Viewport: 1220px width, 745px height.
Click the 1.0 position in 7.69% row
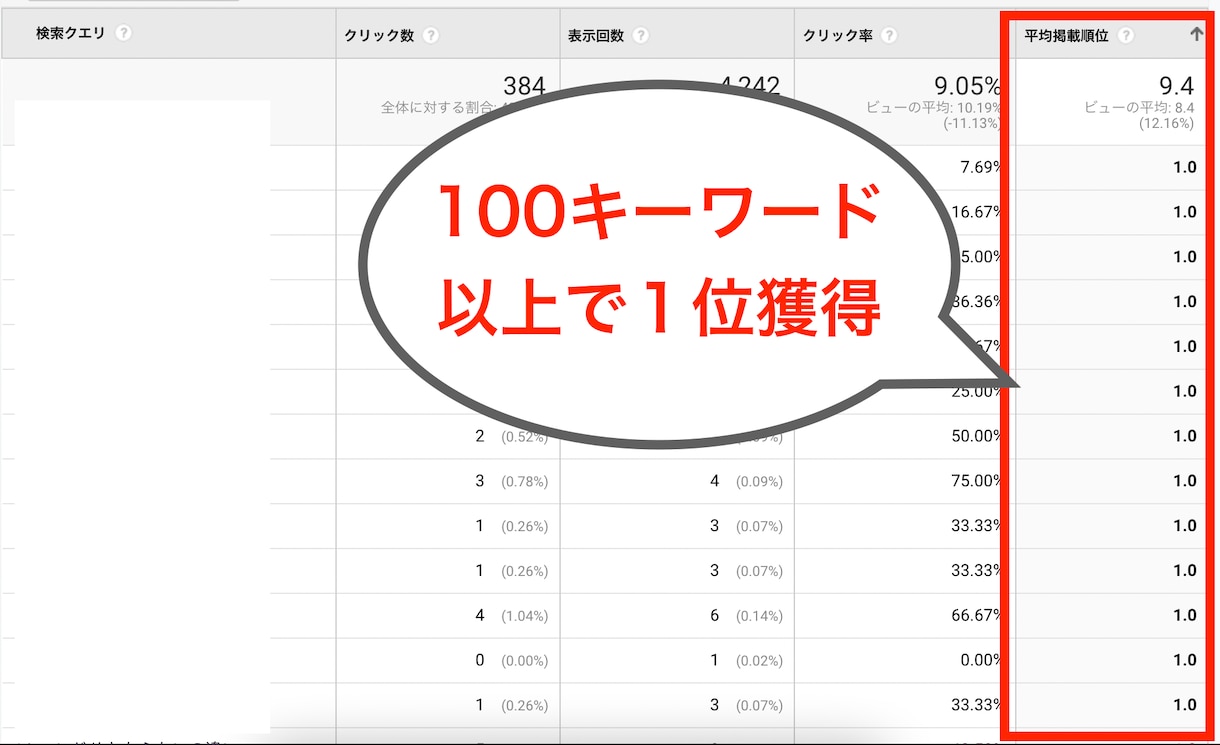tap(1185, 167)
